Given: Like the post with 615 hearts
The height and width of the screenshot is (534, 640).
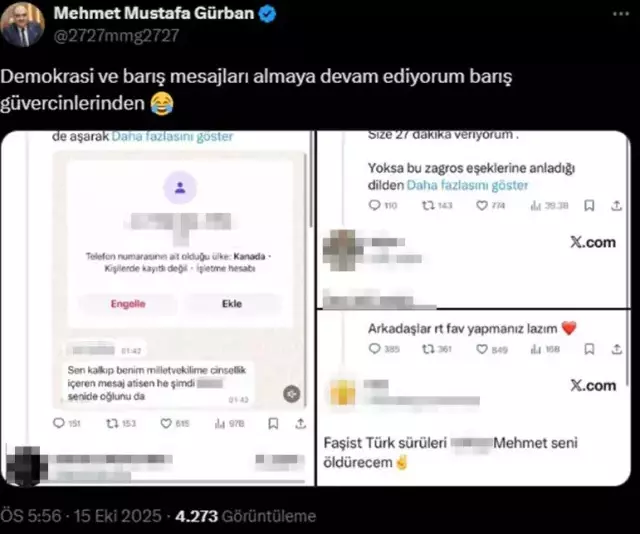Looking at the screenshot, I should tap(166, 424).
